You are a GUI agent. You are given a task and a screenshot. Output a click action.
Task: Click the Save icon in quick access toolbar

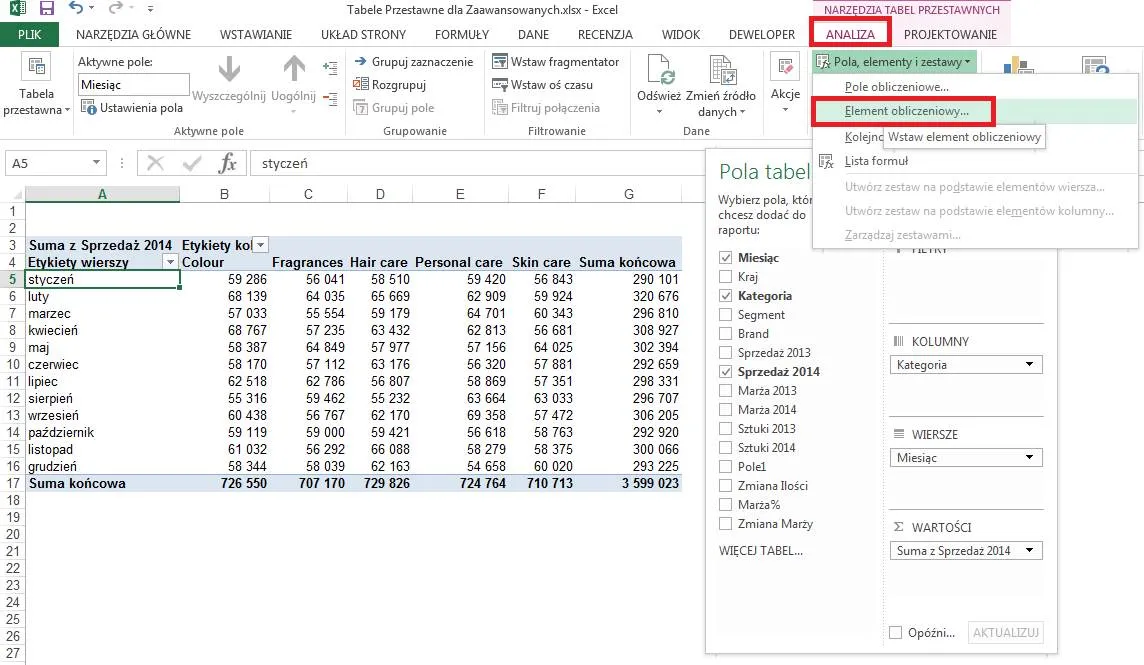pyautogui.click(x=46, y=9)
